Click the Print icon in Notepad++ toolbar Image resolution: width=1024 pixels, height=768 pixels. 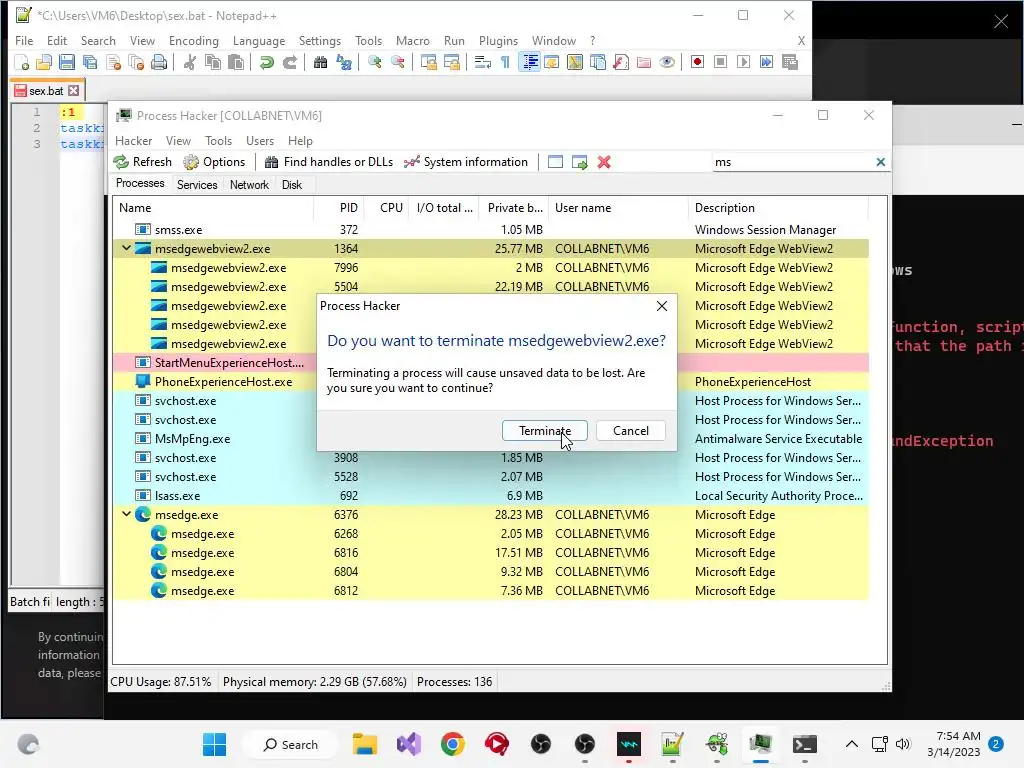pyautogui.click(x=159, y=63)
